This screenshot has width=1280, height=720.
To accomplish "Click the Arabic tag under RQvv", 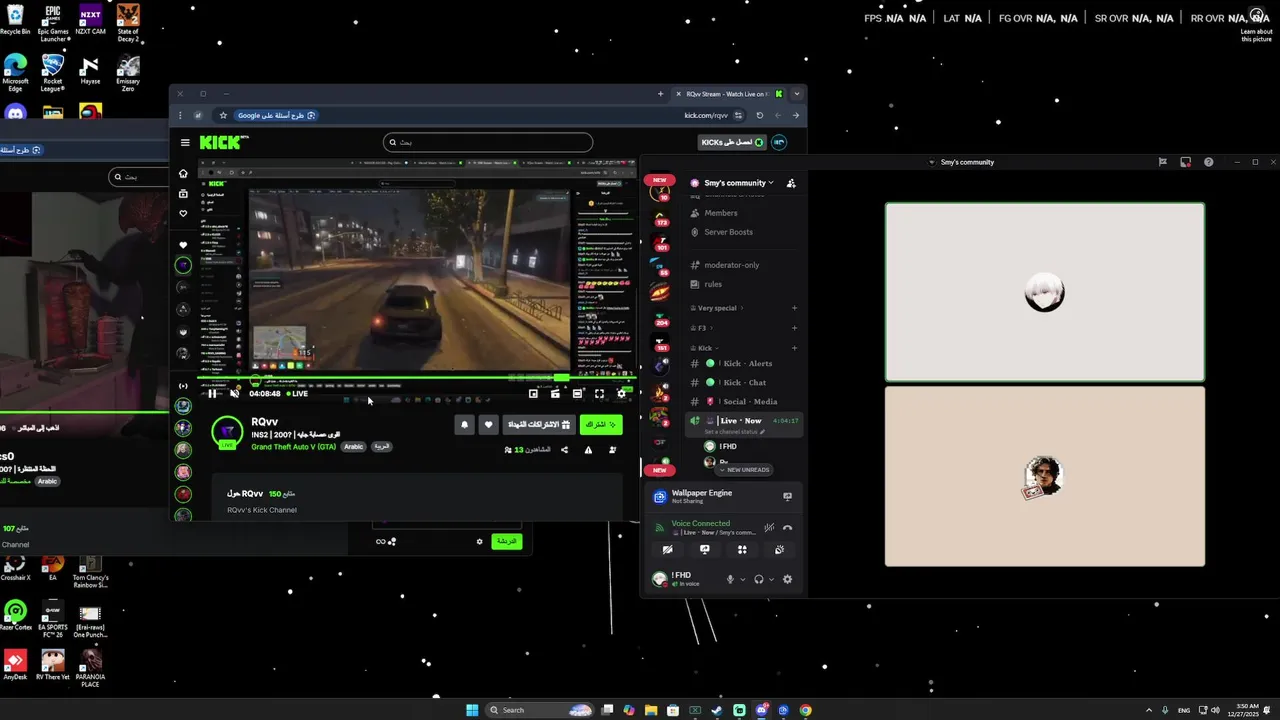I will (x=354, y=447).
